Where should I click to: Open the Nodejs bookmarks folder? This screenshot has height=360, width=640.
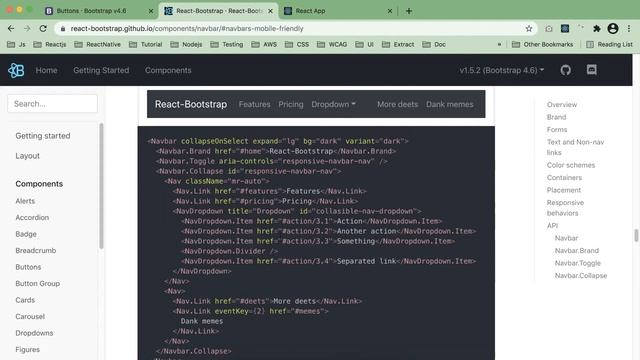186,44
